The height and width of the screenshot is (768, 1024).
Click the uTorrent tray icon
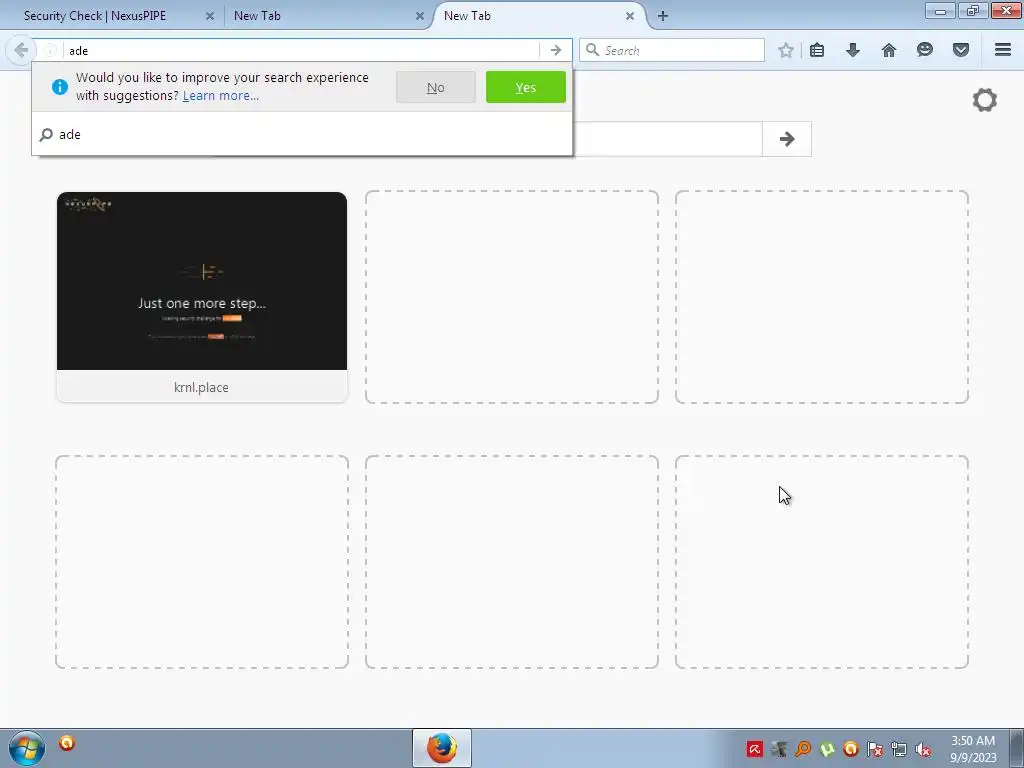click(x=827, y=749)
